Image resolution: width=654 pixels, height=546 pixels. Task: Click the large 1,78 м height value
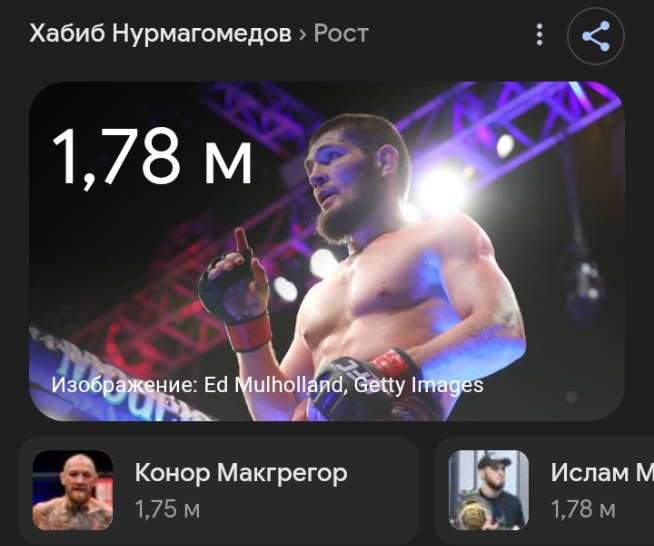152,156
